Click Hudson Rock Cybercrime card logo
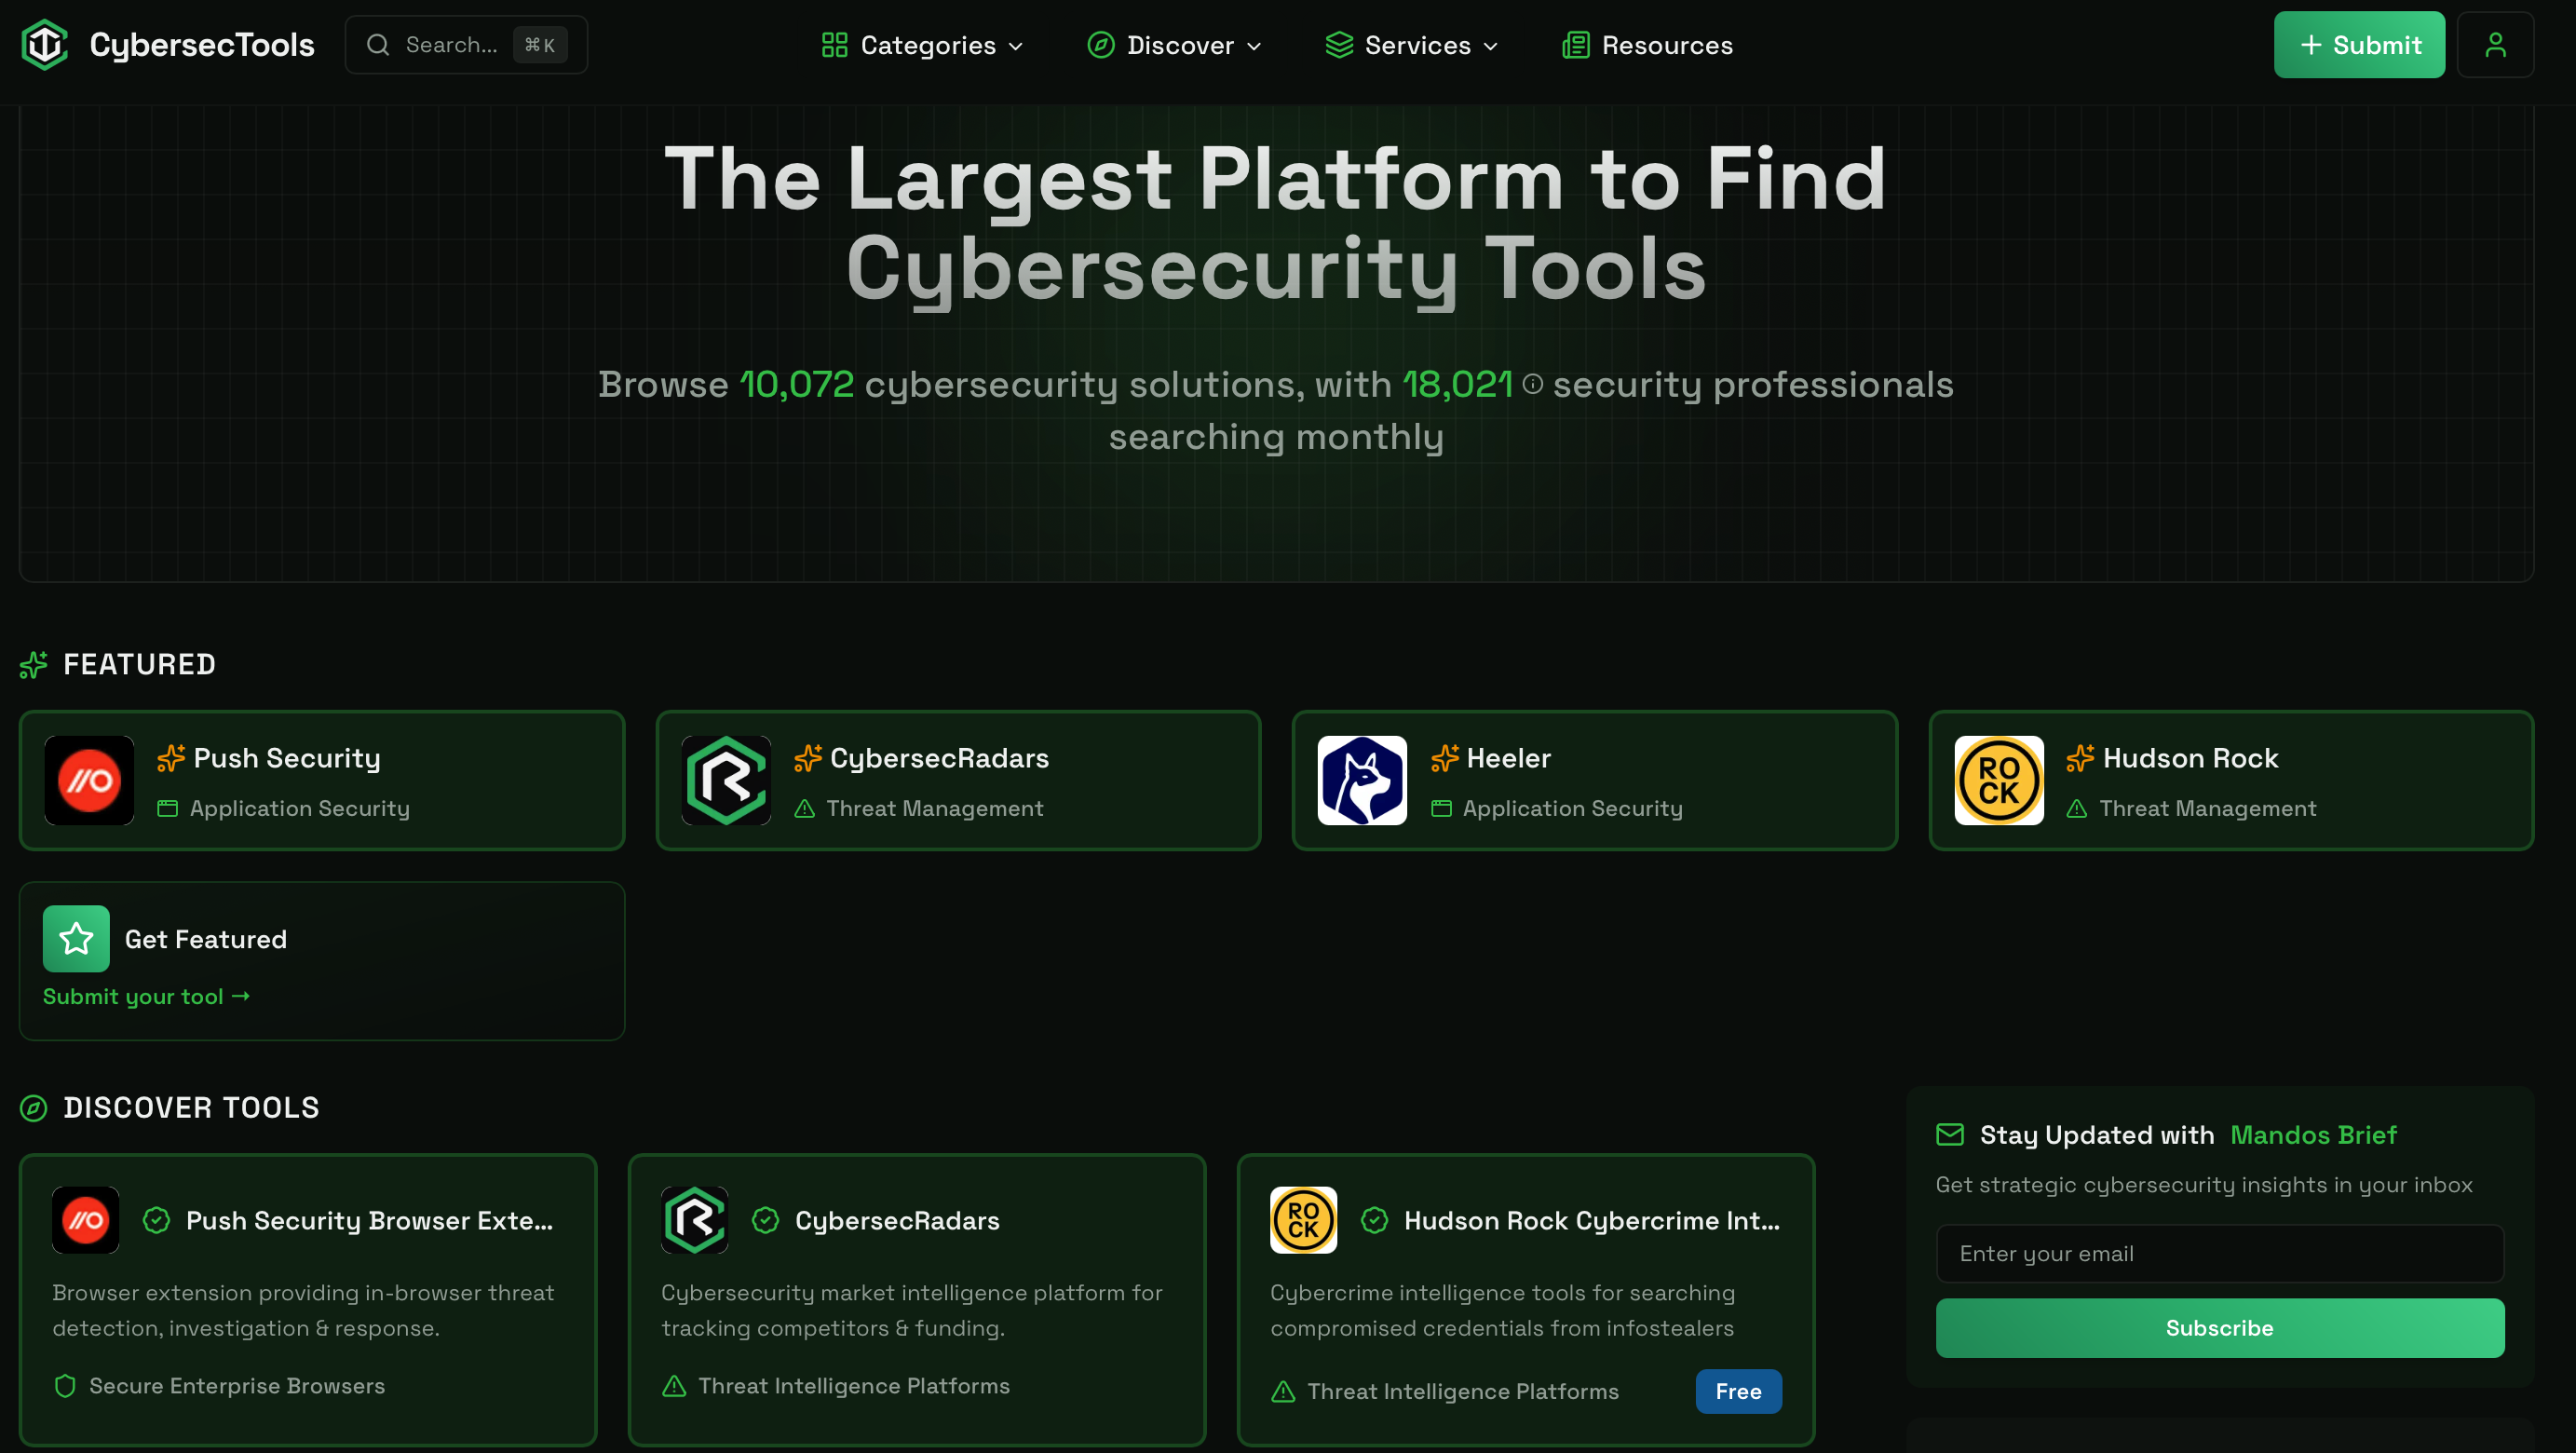 [1303, 1219]
